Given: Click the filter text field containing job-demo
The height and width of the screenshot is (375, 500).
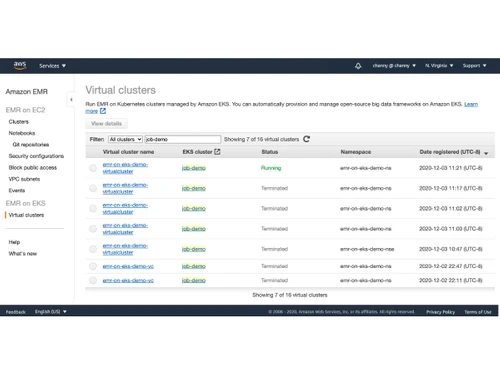Looking at the screenshot, I should pos(183,139).
